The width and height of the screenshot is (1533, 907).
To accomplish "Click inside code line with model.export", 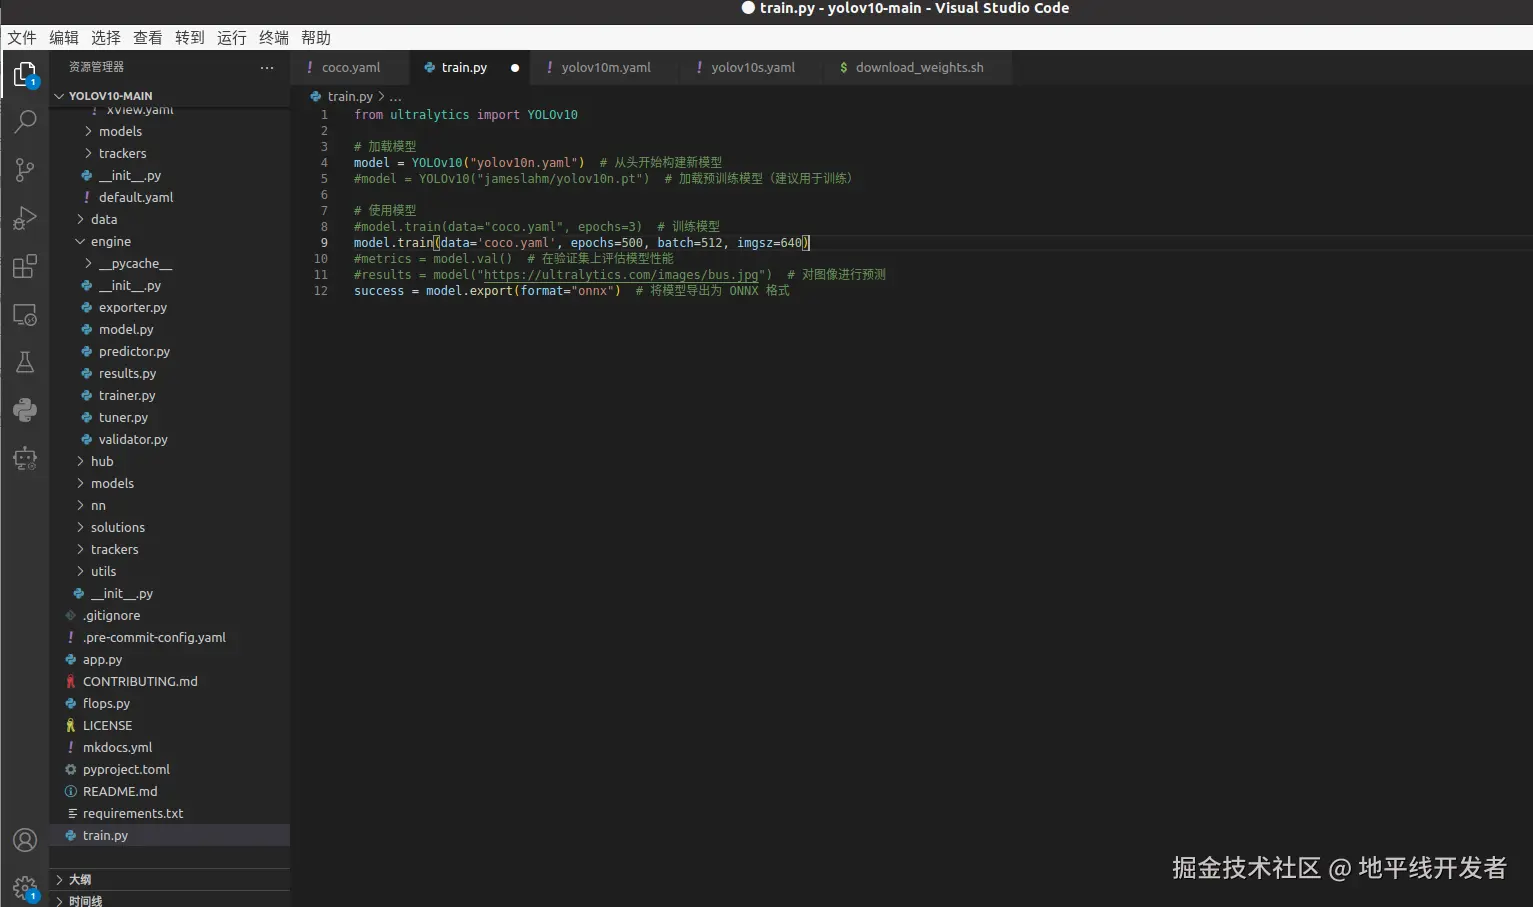I will click(x=572, y=291).
